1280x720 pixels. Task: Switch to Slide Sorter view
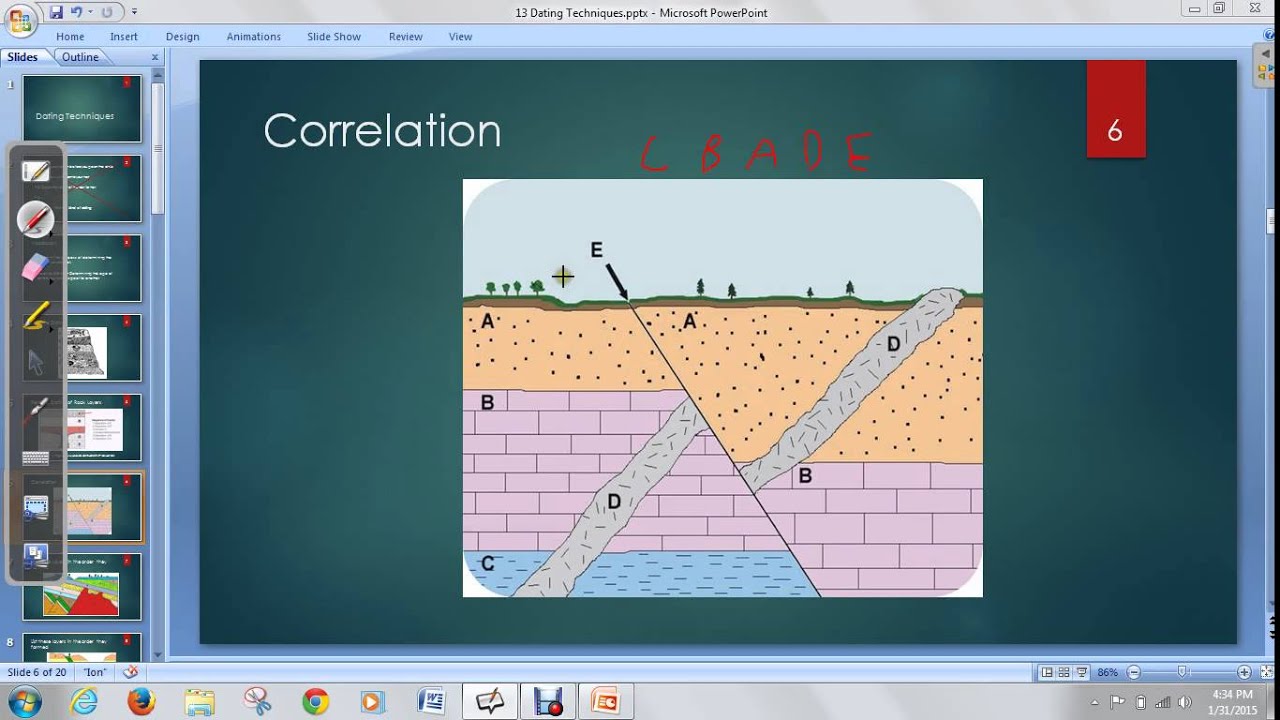[x=1064, y=672]
